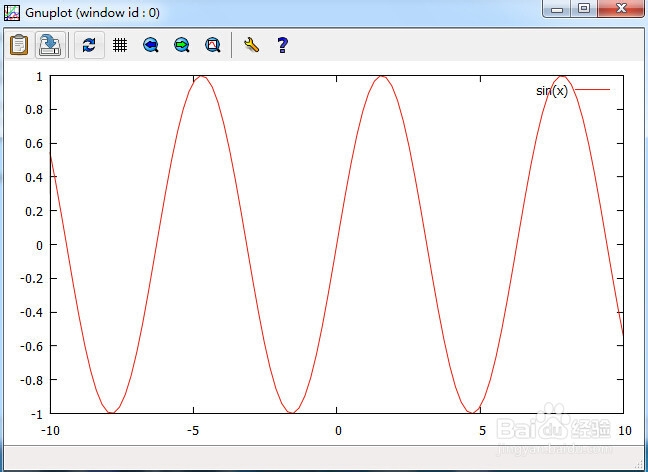
Task: Click the y-axis label -0.4
Action: tap(31, 312)
